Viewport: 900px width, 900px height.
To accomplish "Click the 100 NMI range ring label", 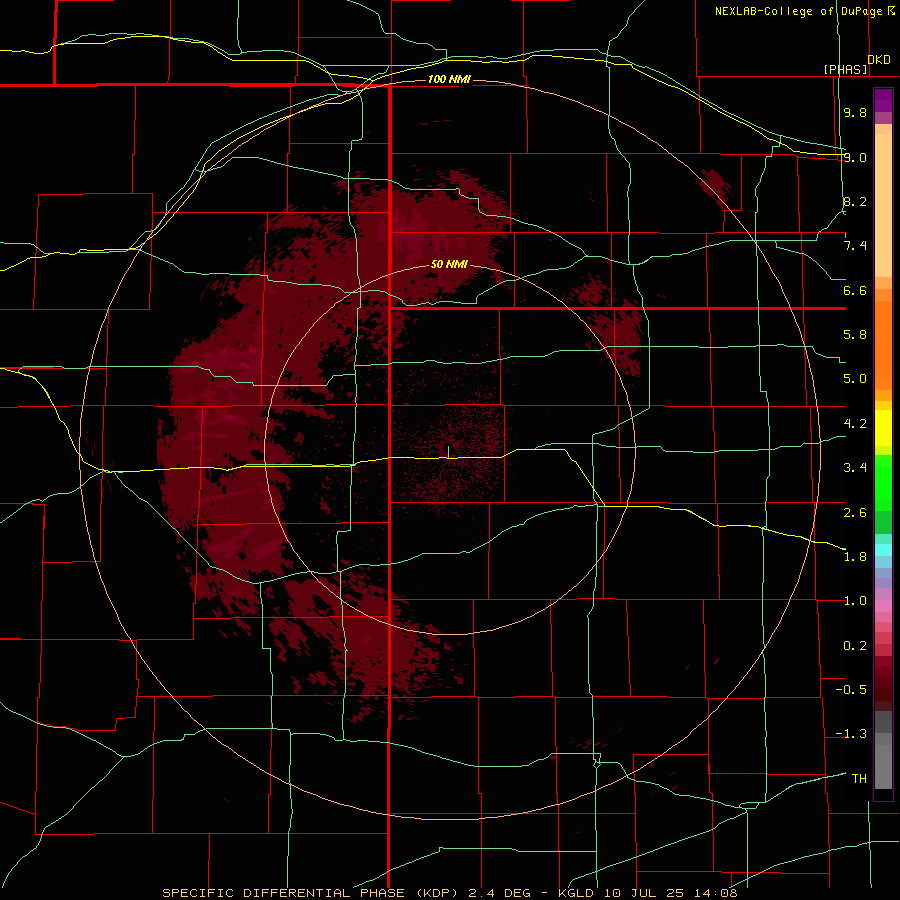I will point(449,79).
